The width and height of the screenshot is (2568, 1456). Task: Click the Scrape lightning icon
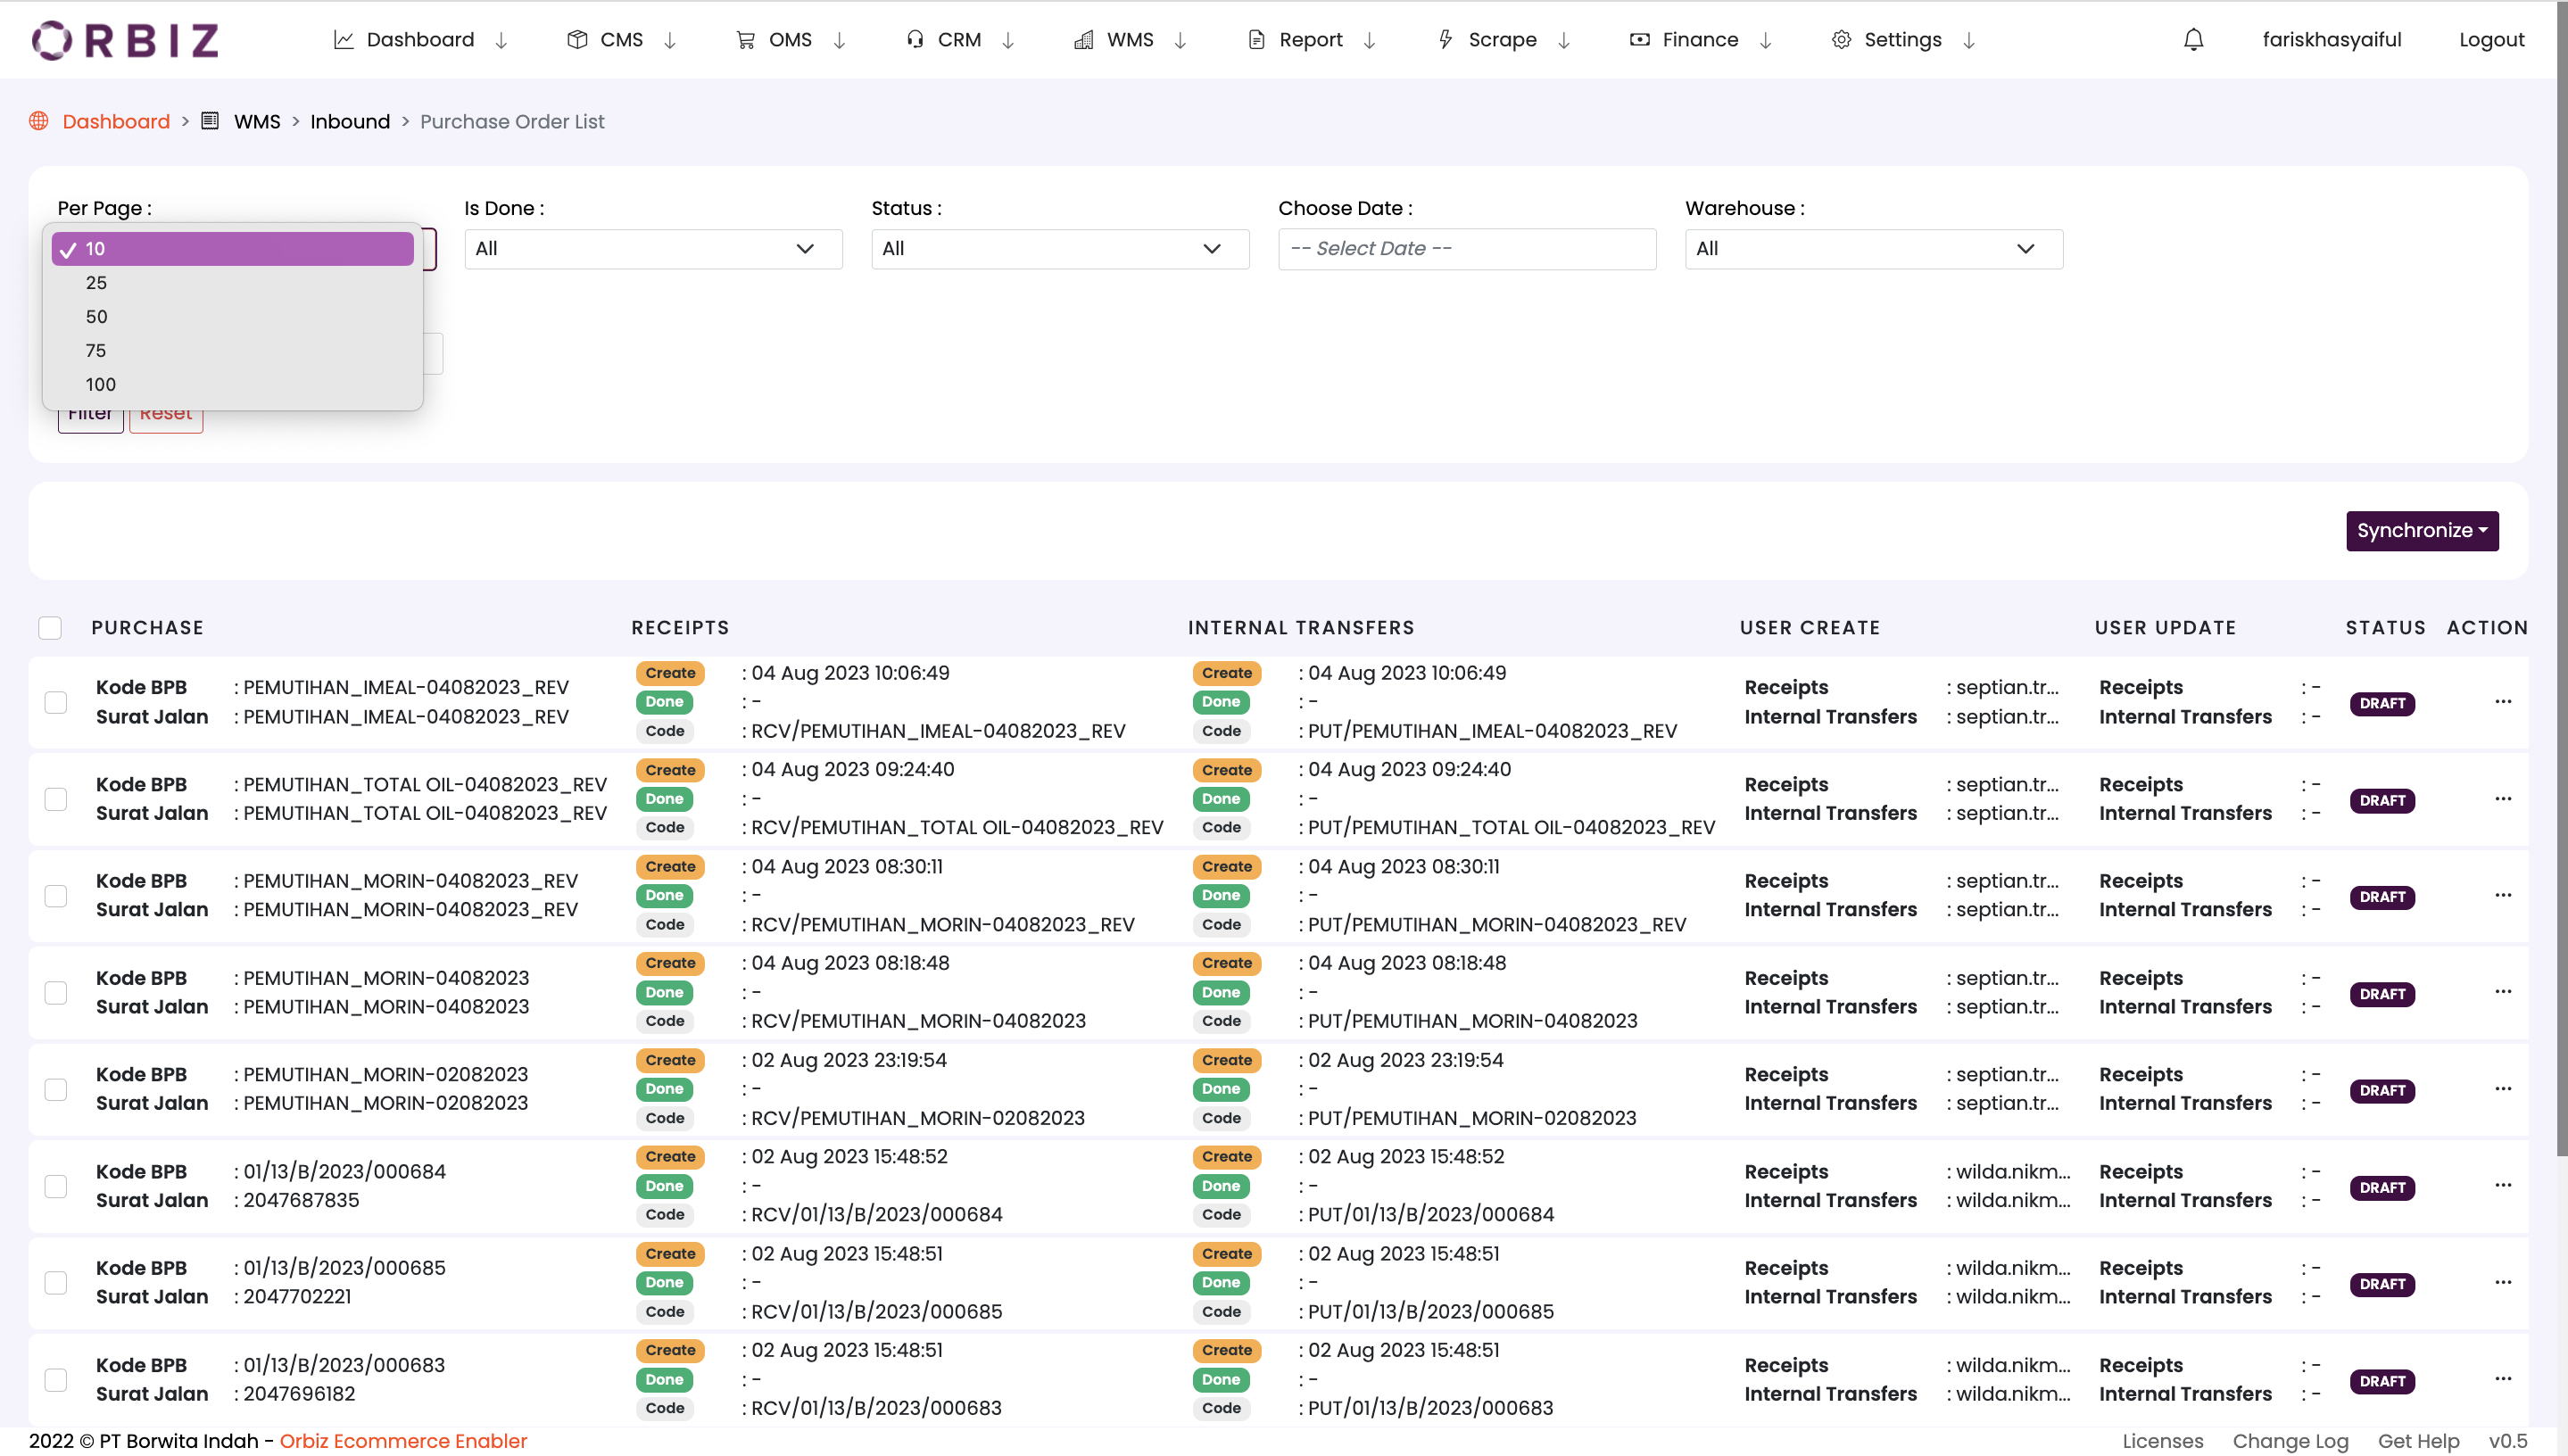pos(1445,40)
